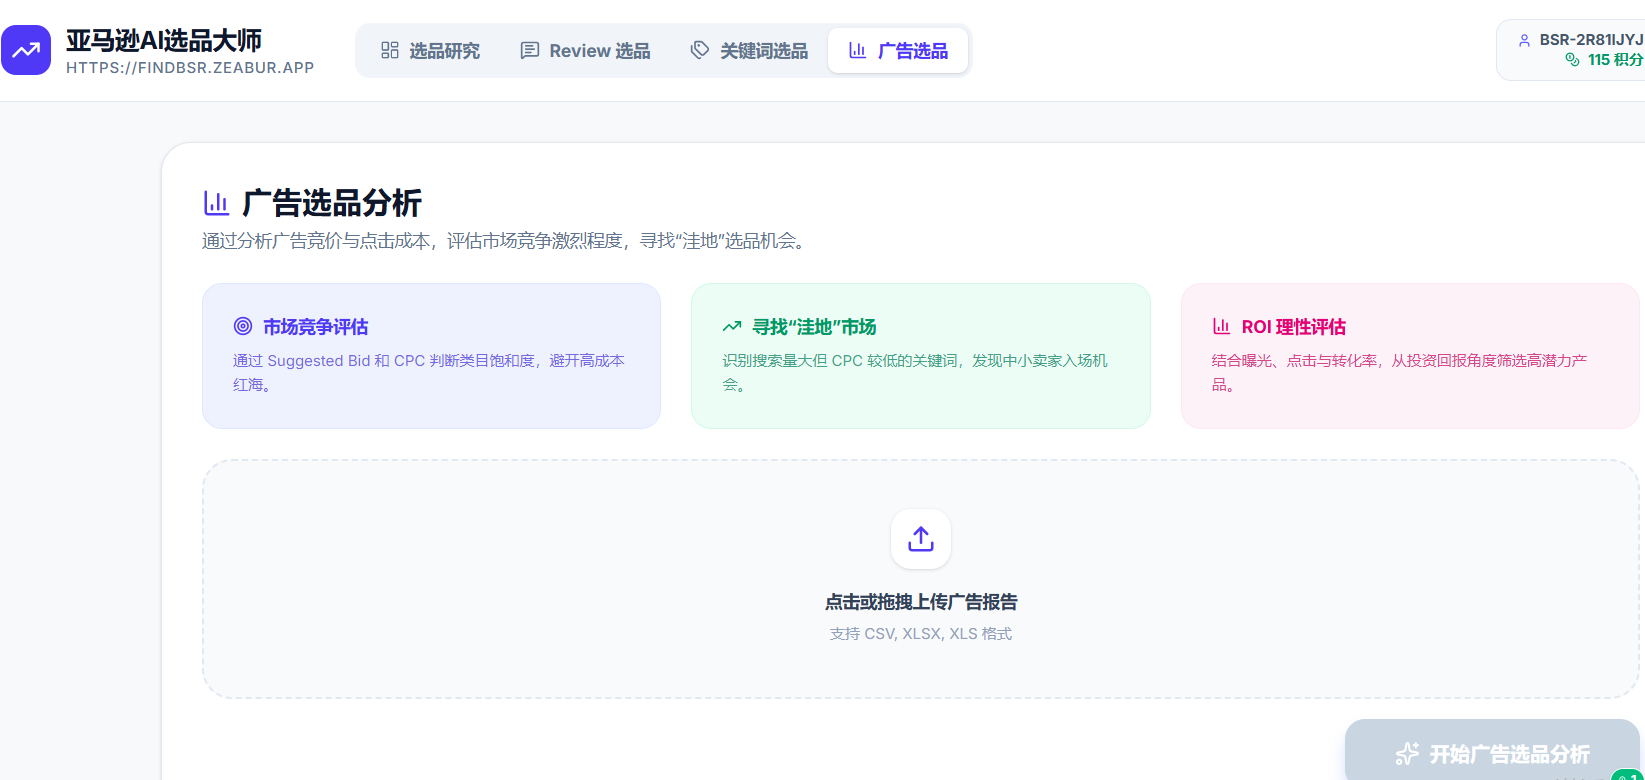This screenshot has height=780, width=1645.
Task: Click the coins icon beside 115 积分
Action: tap(1572, 60)
